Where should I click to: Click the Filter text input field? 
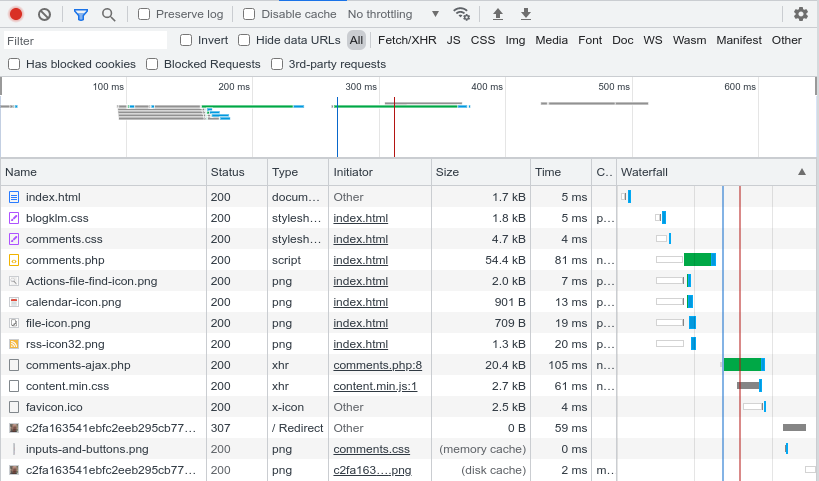[85, 41]
